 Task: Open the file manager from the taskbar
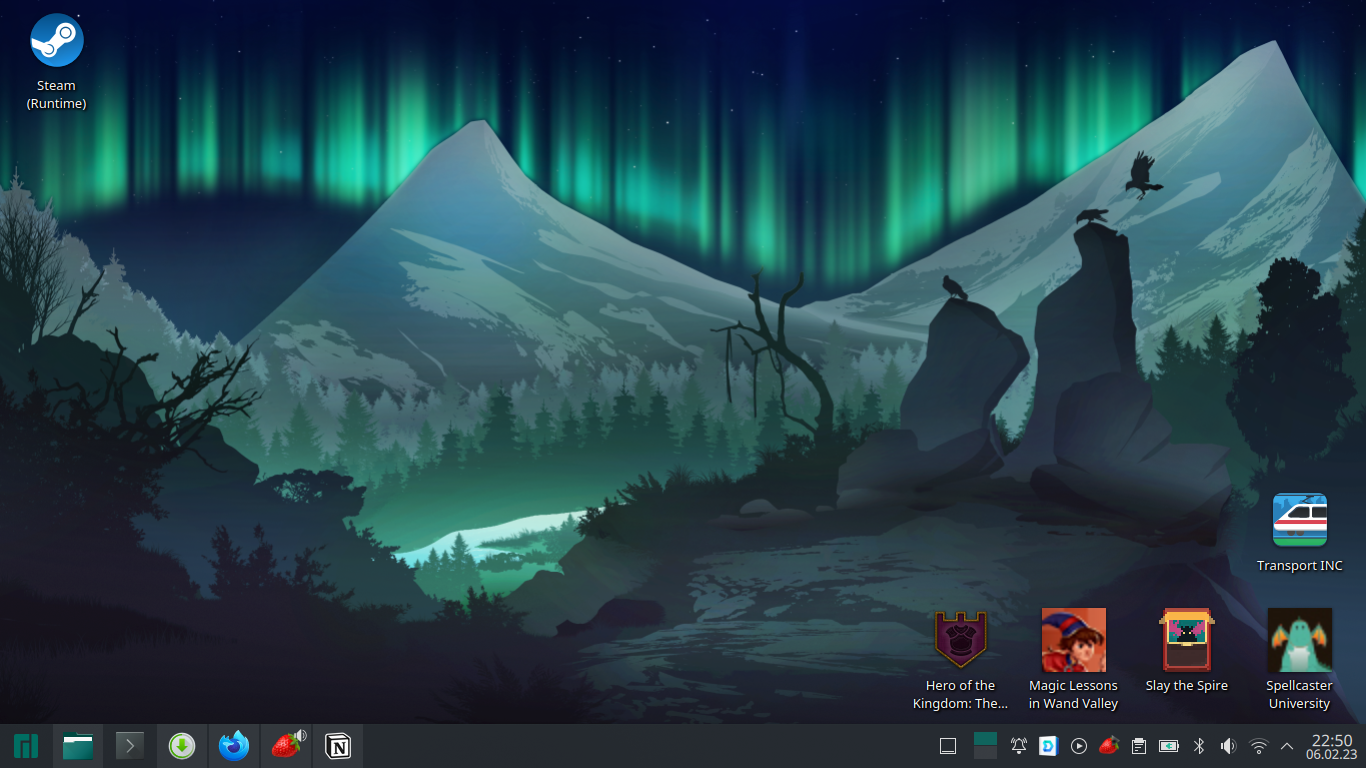78,746
